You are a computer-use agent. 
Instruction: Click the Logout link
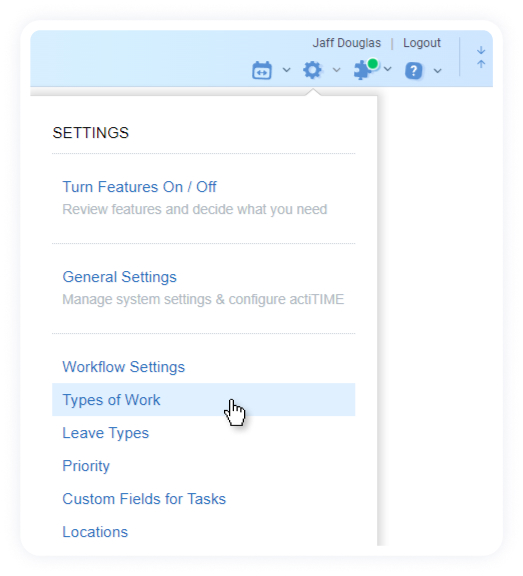(x=422, y=43)
